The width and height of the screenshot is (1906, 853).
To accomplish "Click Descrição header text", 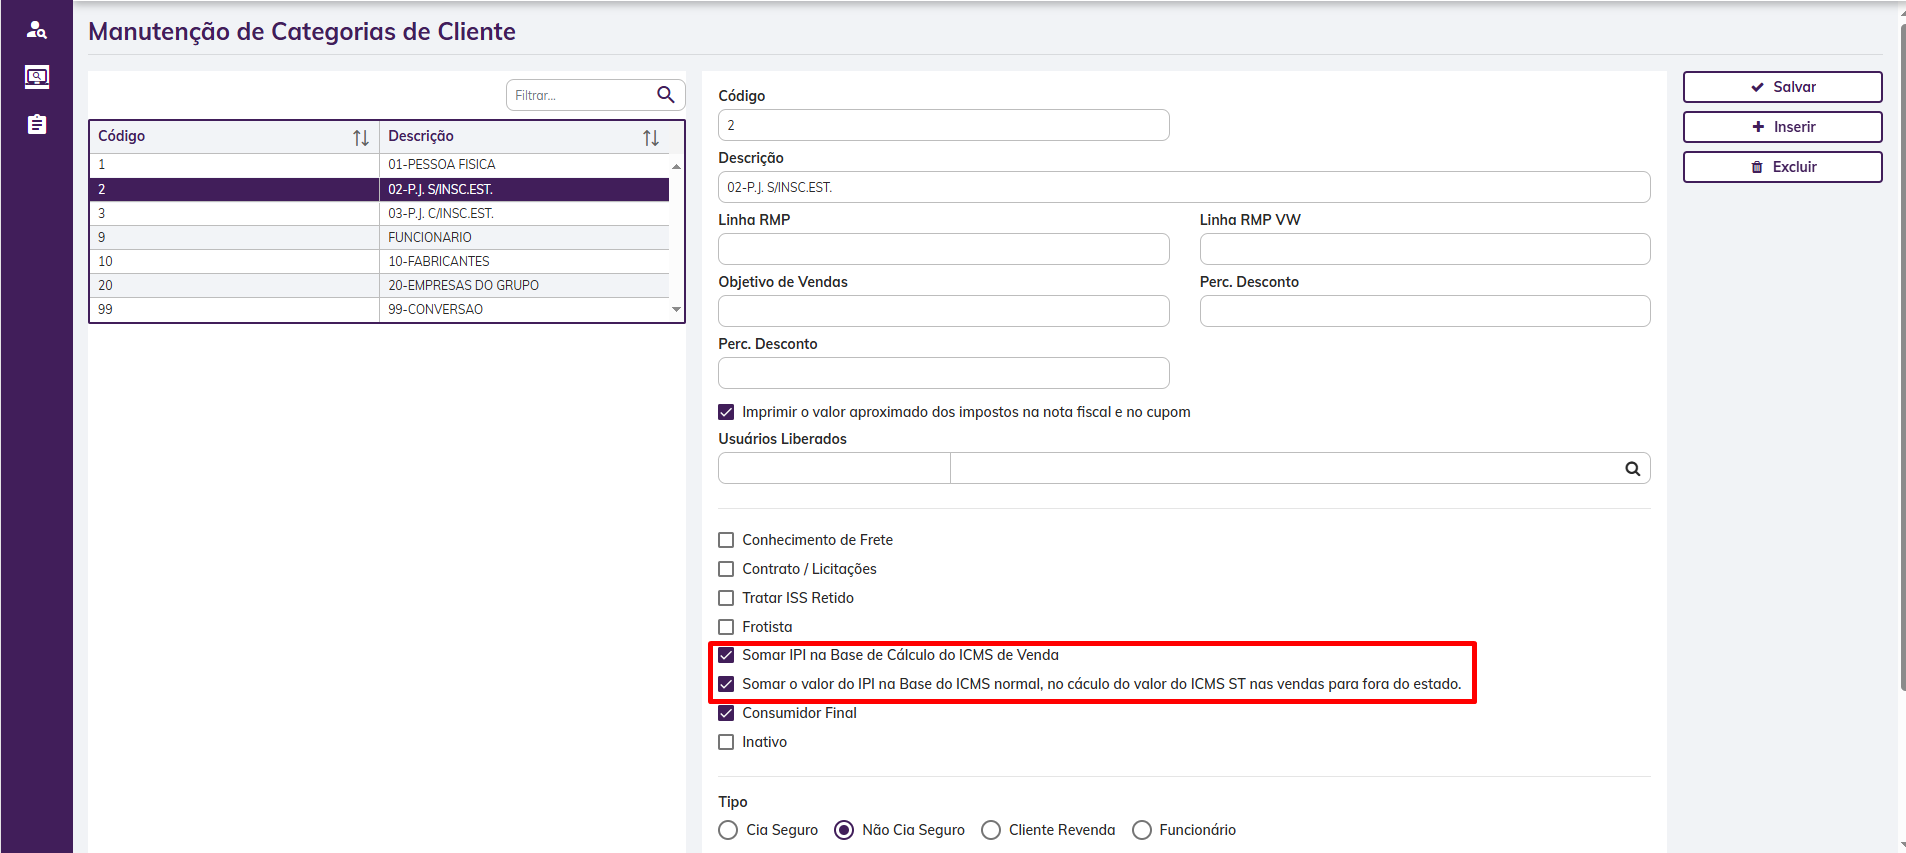I will click(x=421, y=136).
